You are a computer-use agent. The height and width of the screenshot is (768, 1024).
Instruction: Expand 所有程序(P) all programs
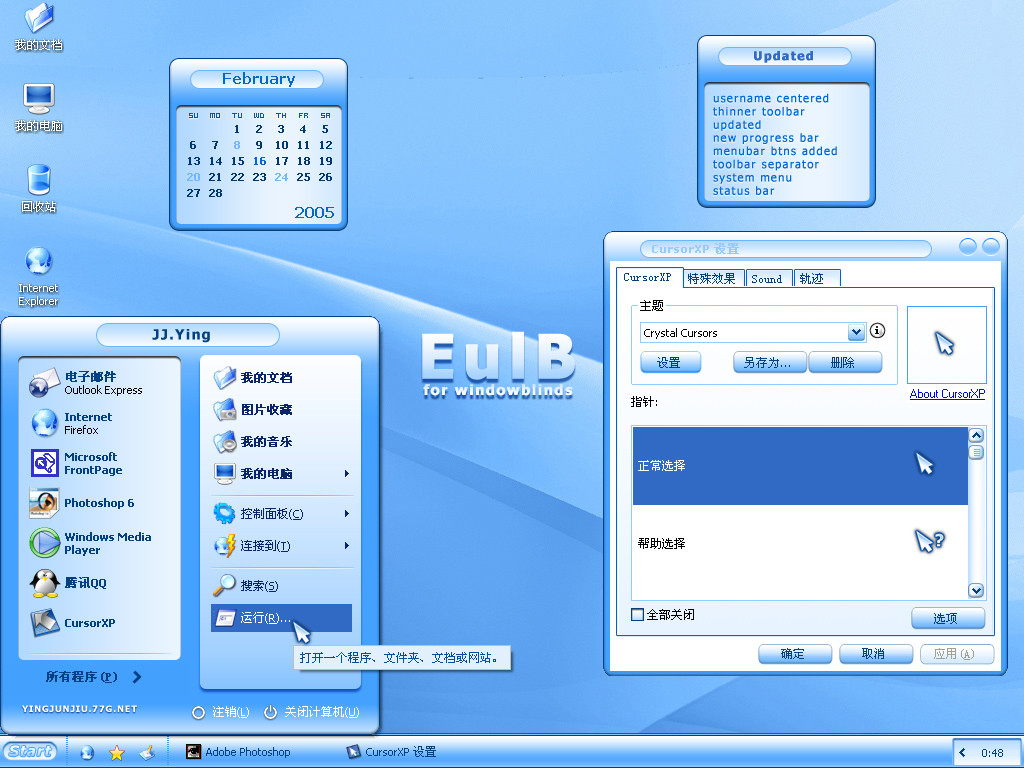point(93,677)
